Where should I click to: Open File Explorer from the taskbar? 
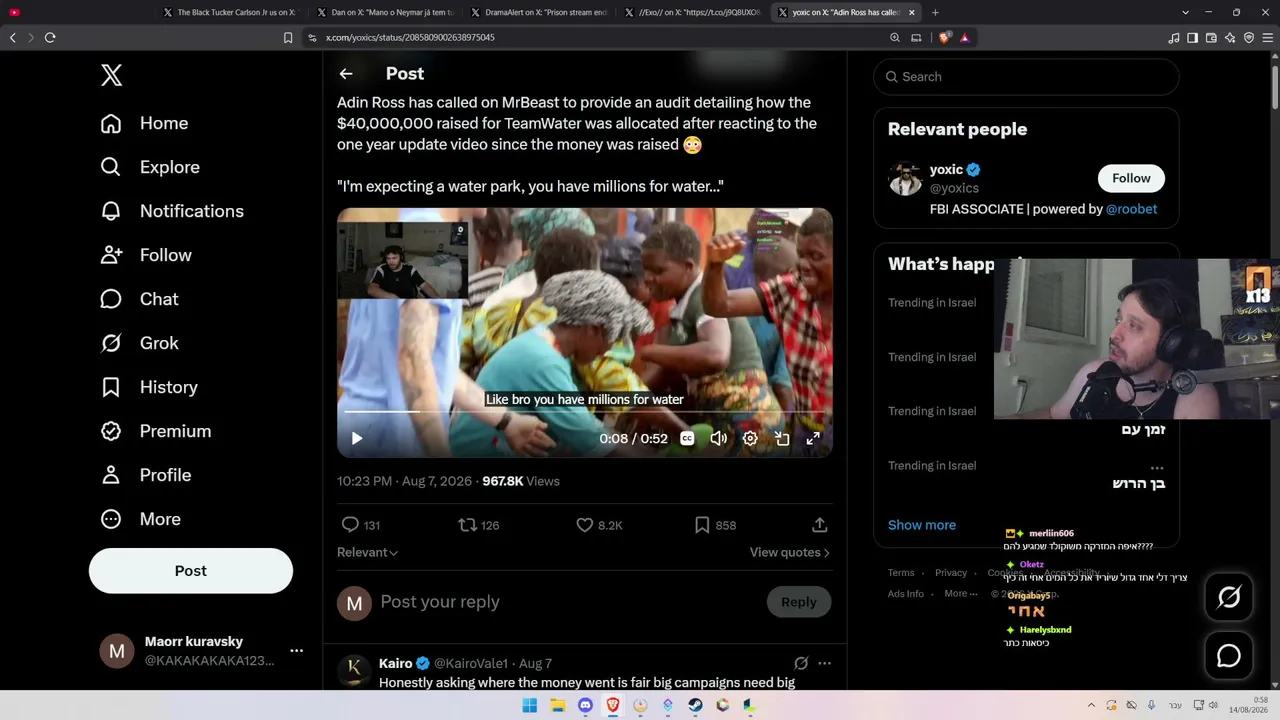558,705
